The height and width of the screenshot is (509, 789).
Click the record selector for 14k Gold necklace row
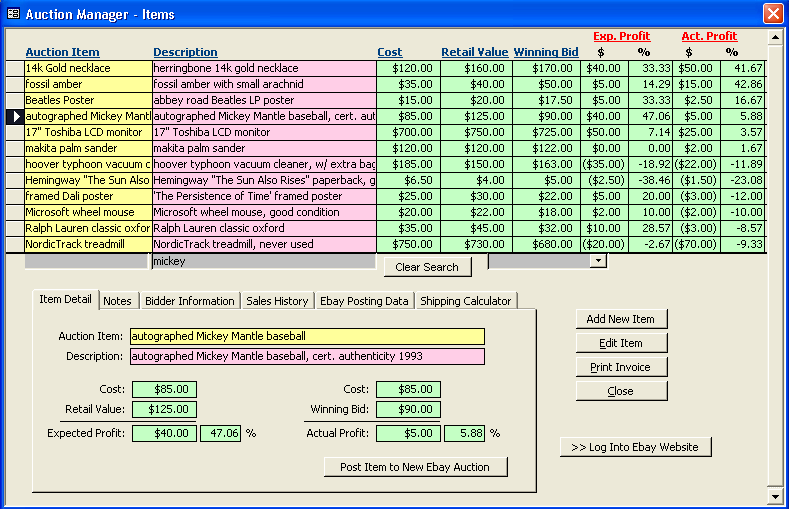coord(15,68)
